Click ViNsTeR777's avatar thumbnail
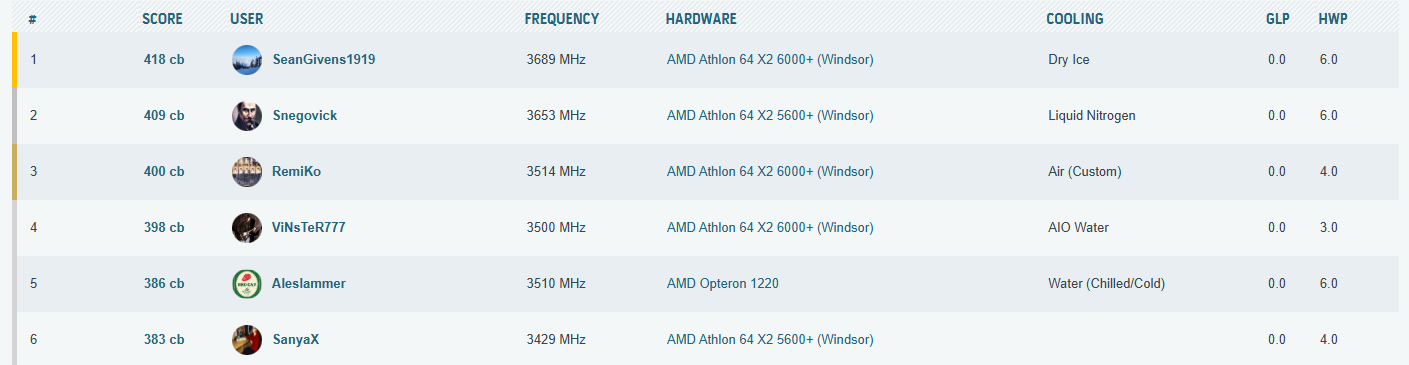The image size is (1409, 365). [x=247, y=228]
